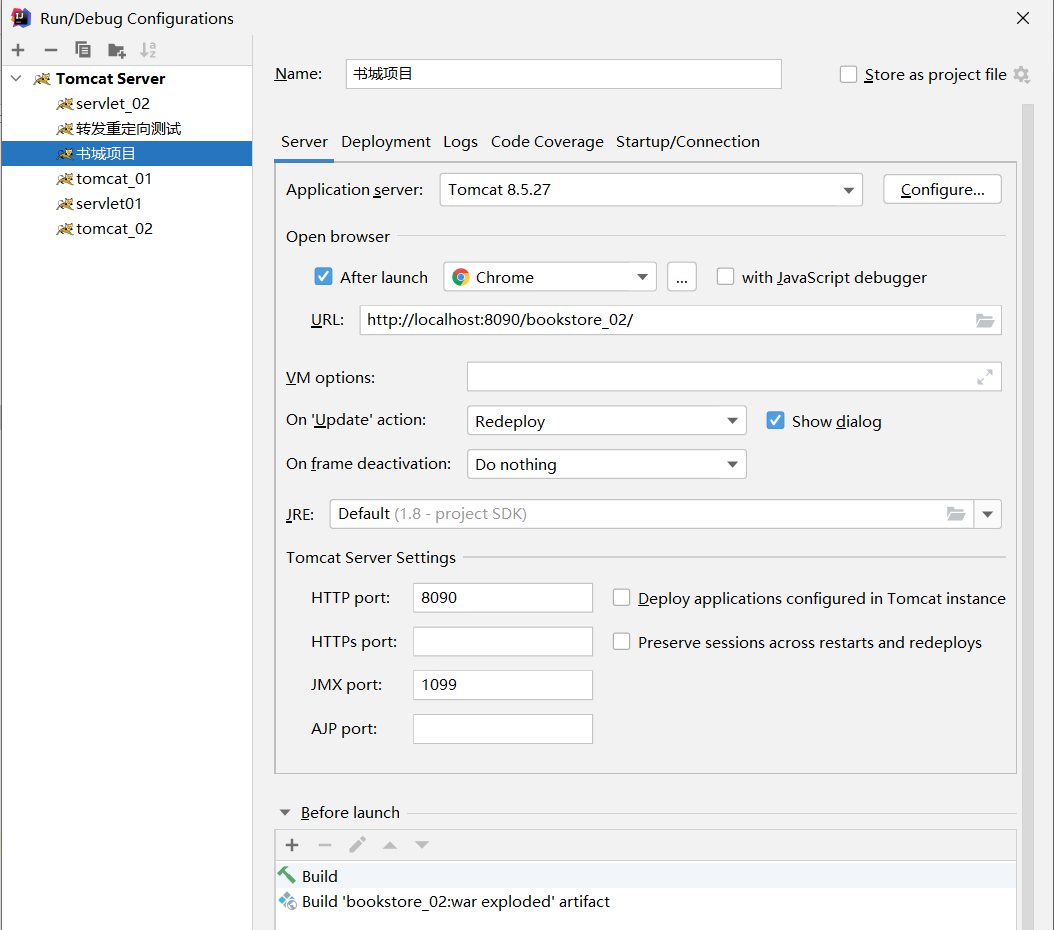The image size is (1054, 930).
Task: Create new configuration folder
Action: (x=116, y=50)
